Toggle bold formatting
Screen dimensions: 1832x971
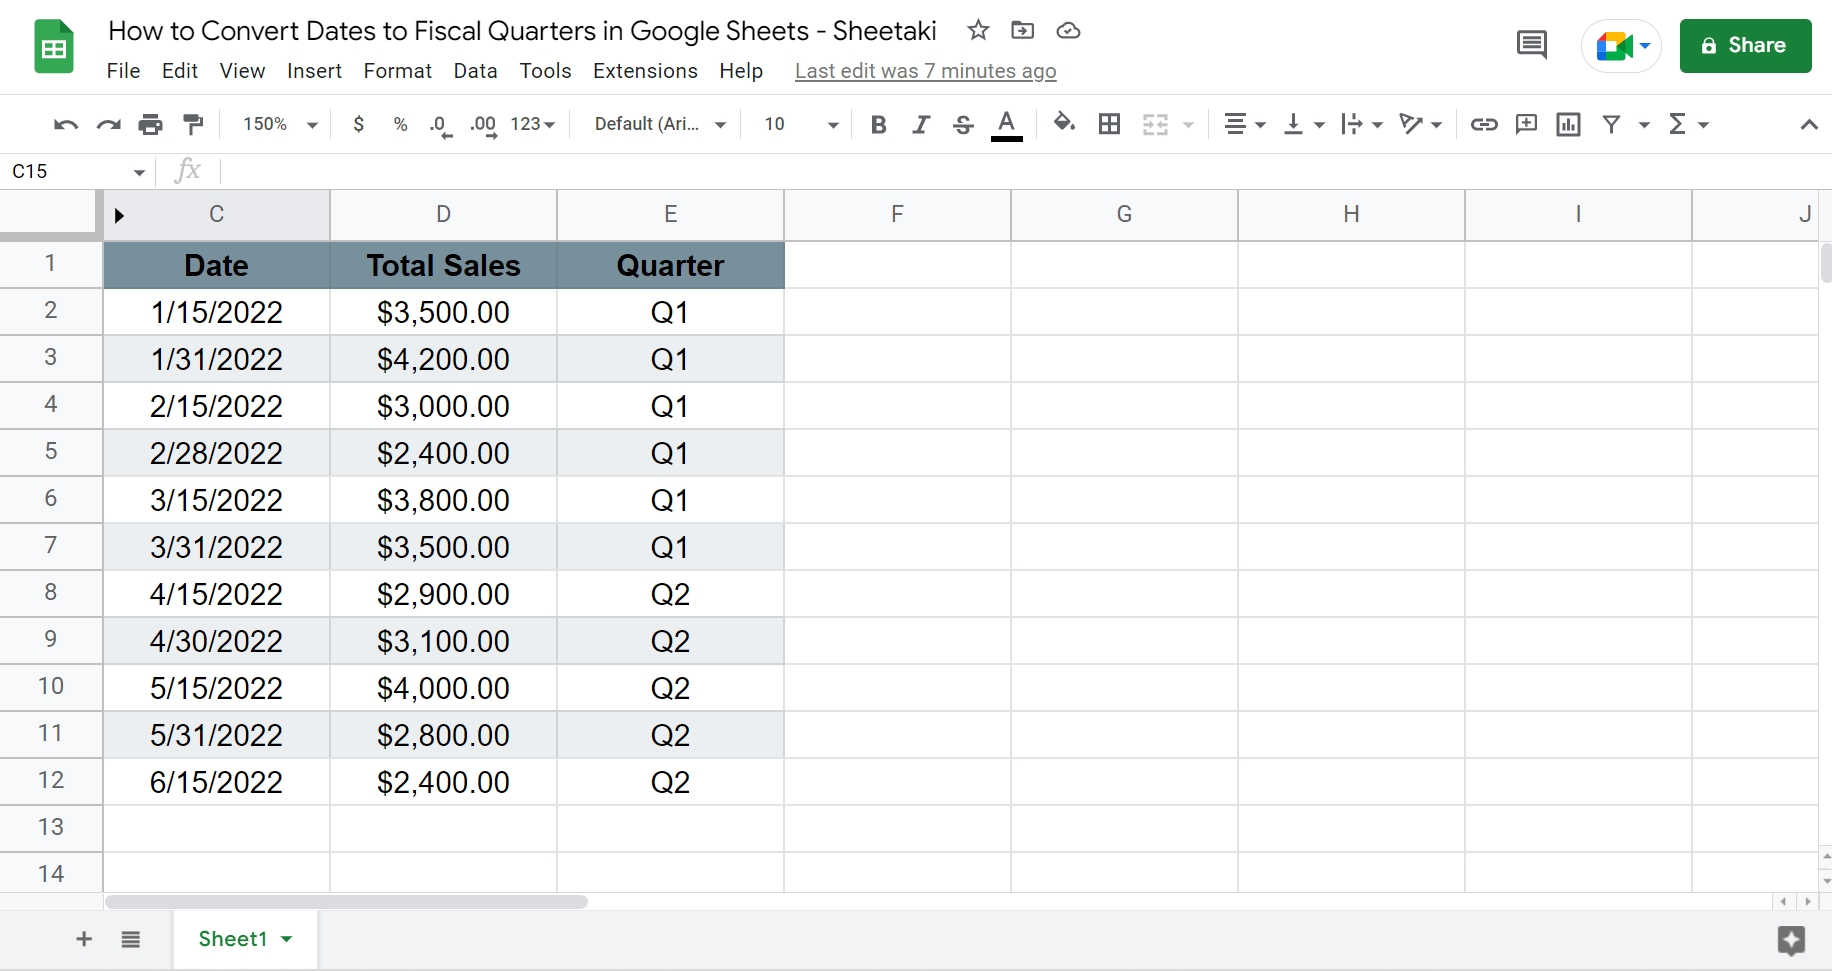point(878,124)
